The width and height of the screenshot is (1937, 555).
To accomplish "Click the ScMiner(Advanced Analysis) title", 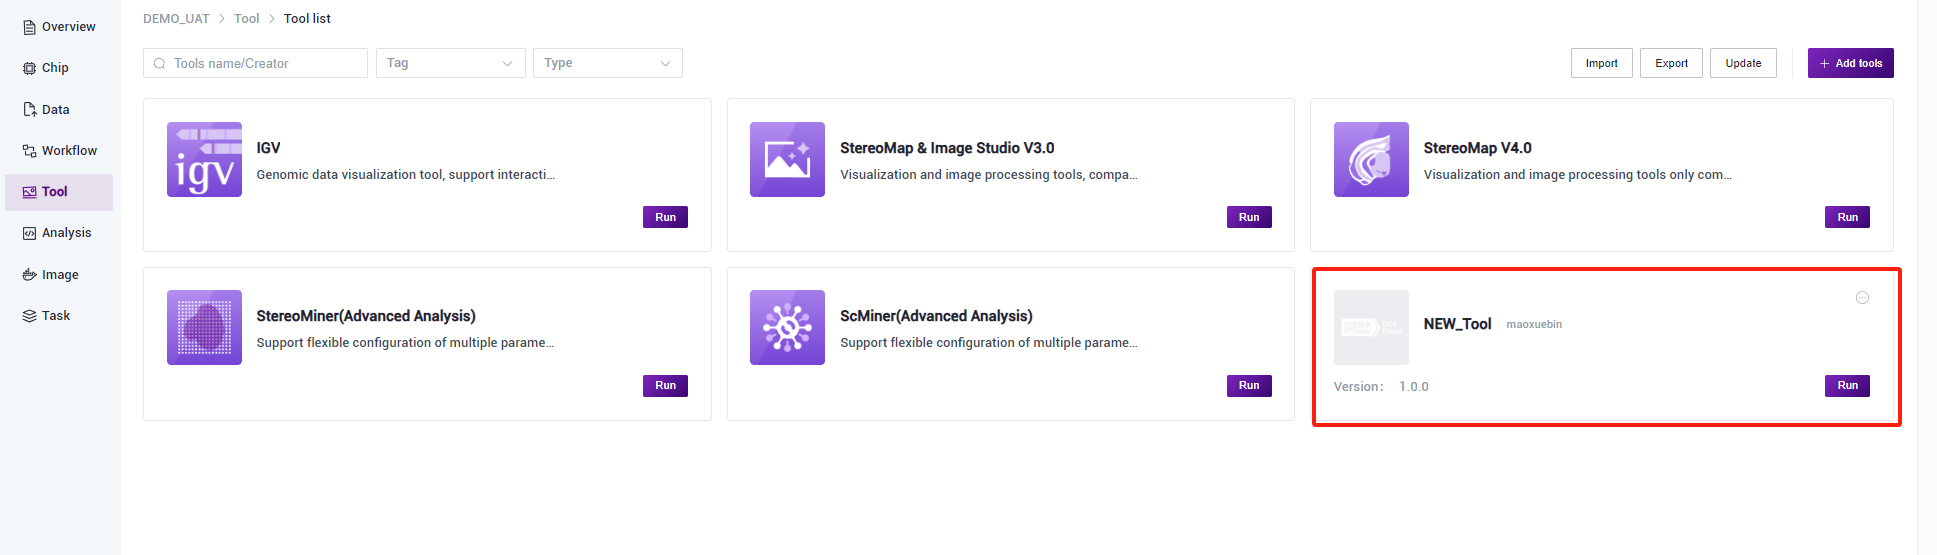I will click(936, 316).
